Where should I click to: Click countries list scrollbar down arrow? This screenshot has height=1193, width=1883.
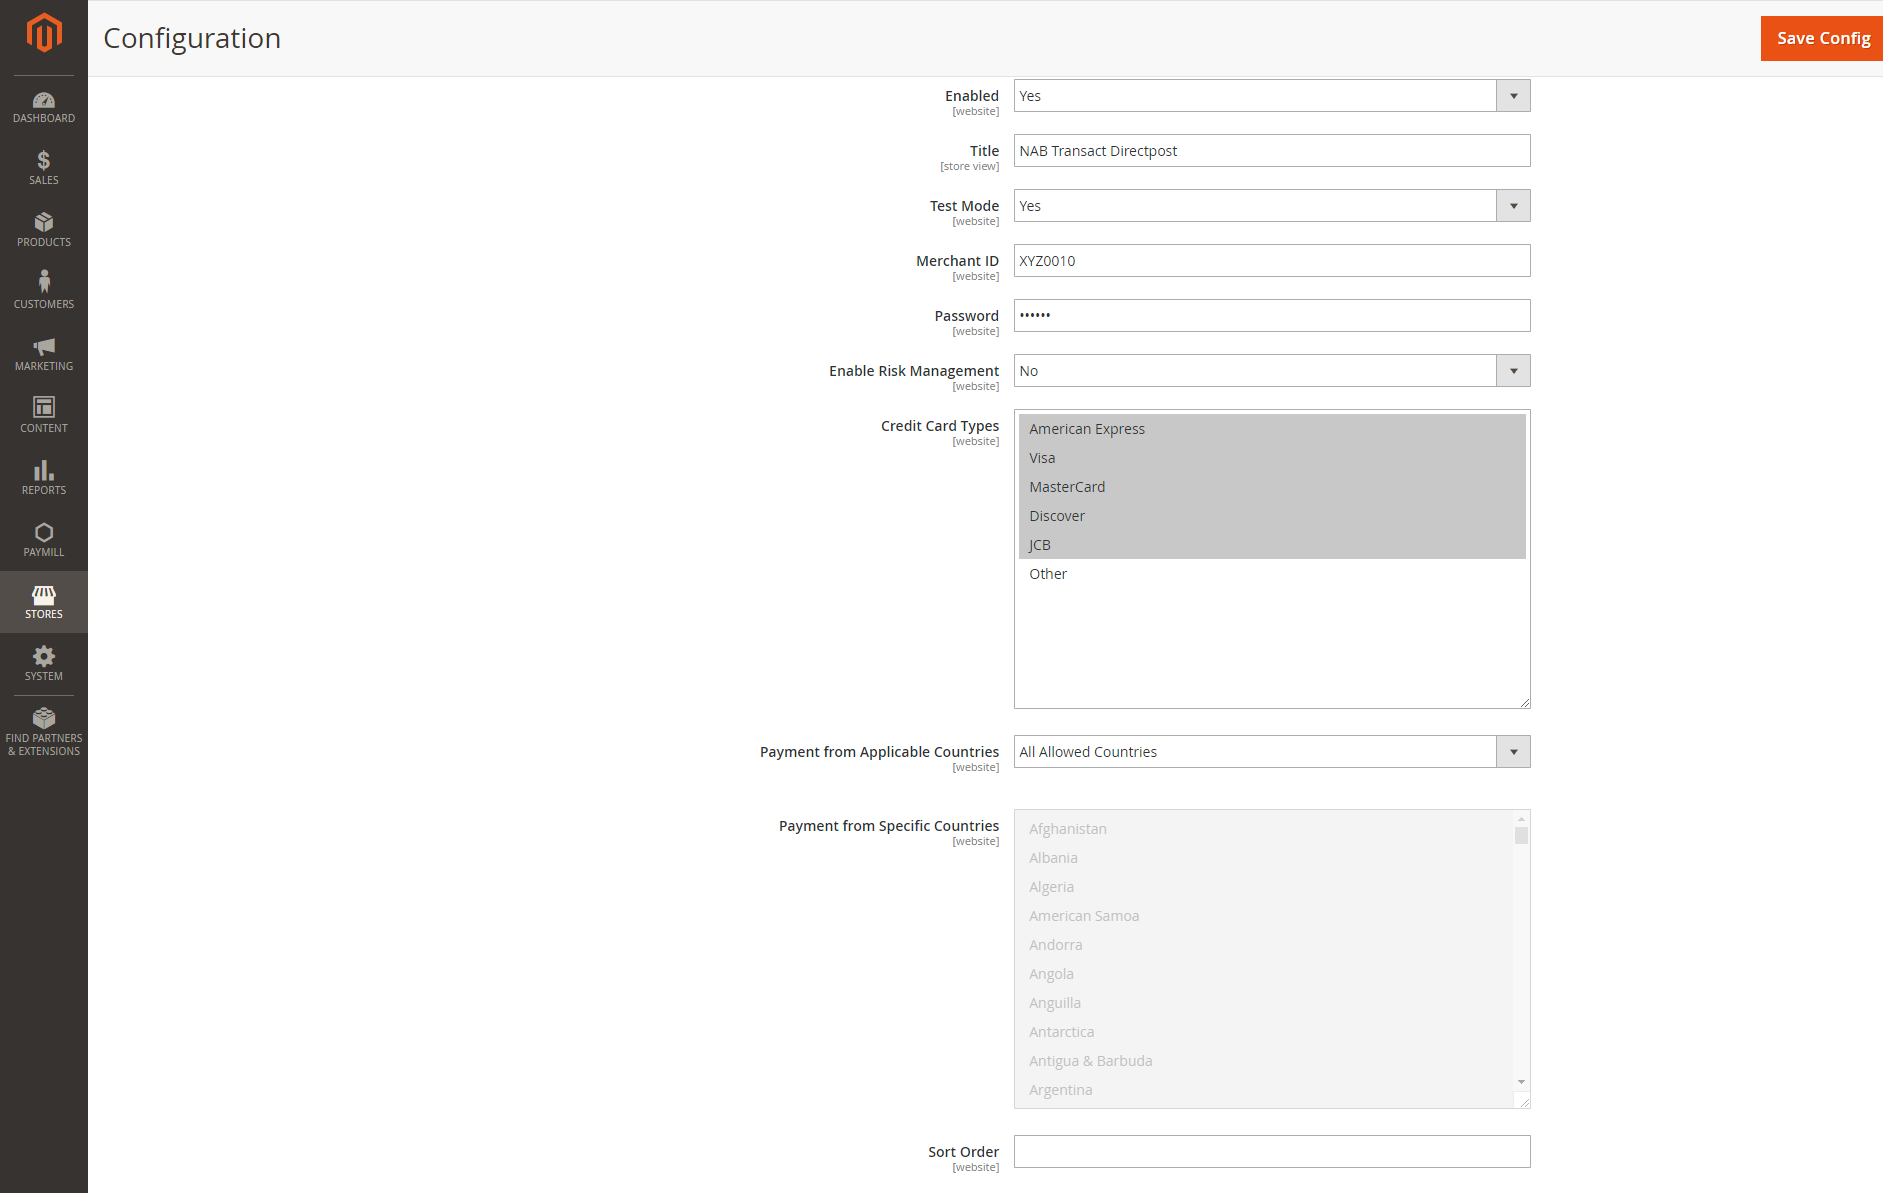pos(1521,1082)
